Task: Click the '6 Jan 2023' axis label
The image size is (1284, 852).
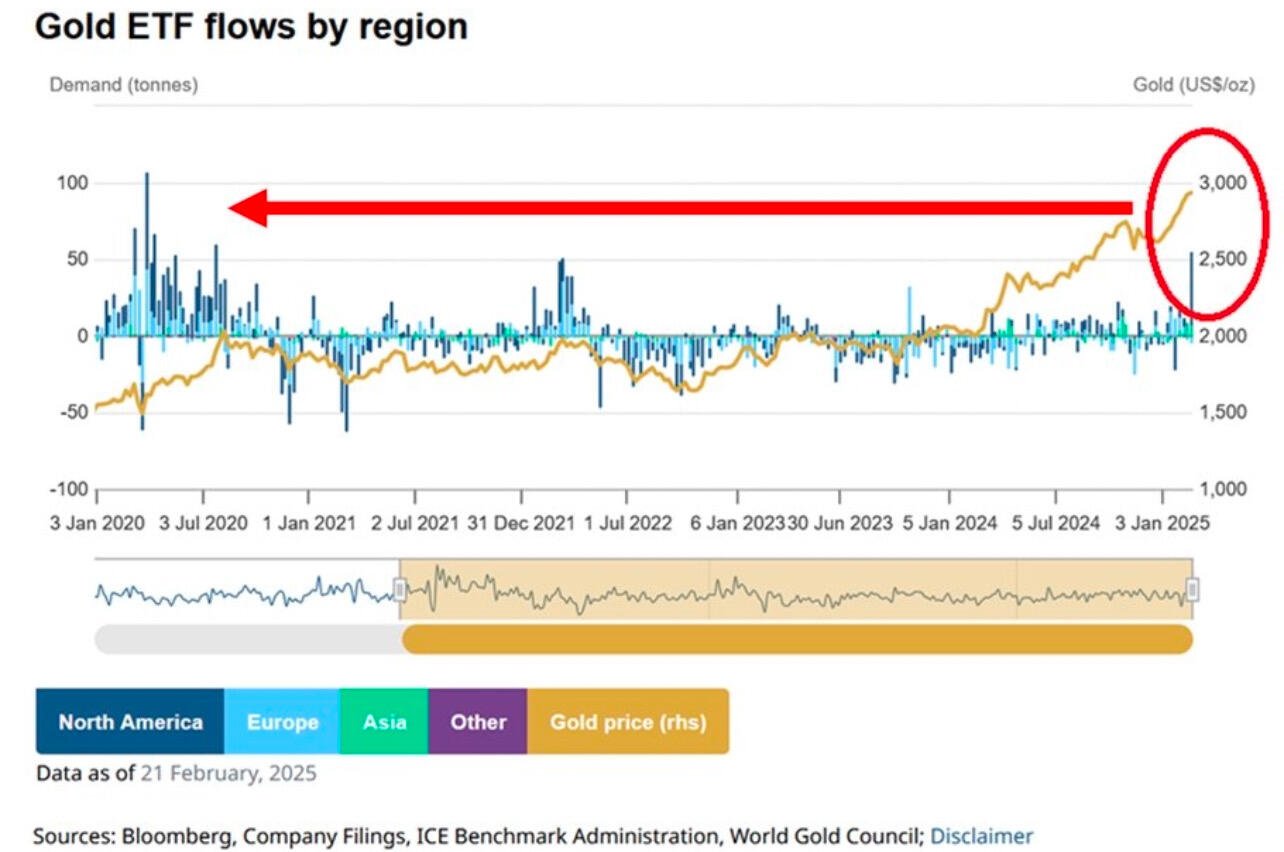Action: pyautogui.click(x=737, y=523)
